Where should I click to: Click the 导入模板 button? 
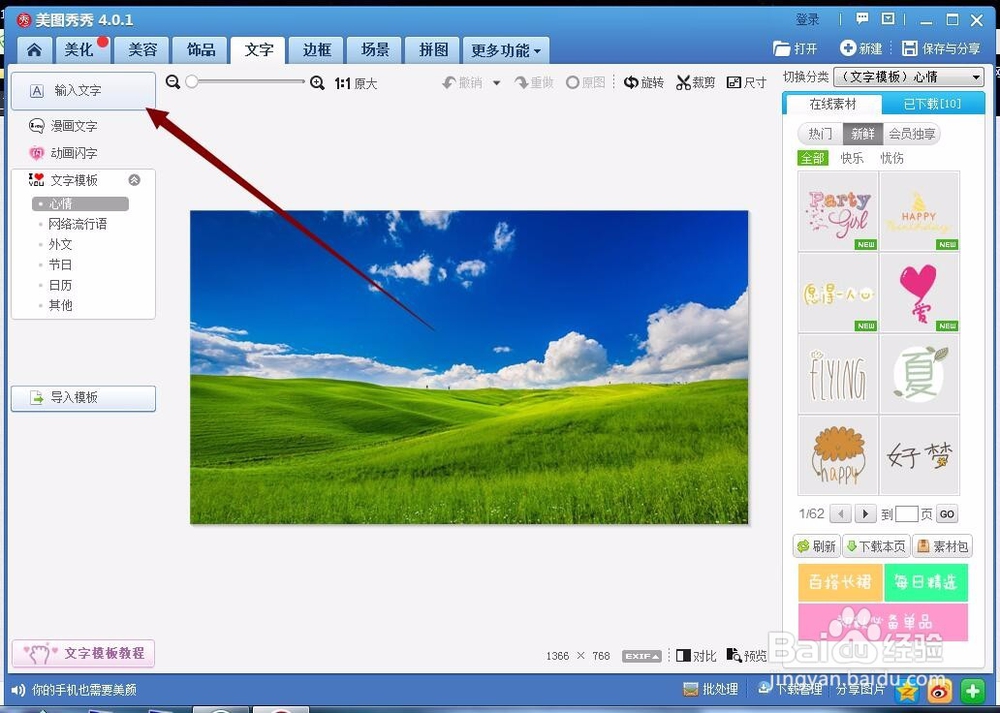coord(83,398)
